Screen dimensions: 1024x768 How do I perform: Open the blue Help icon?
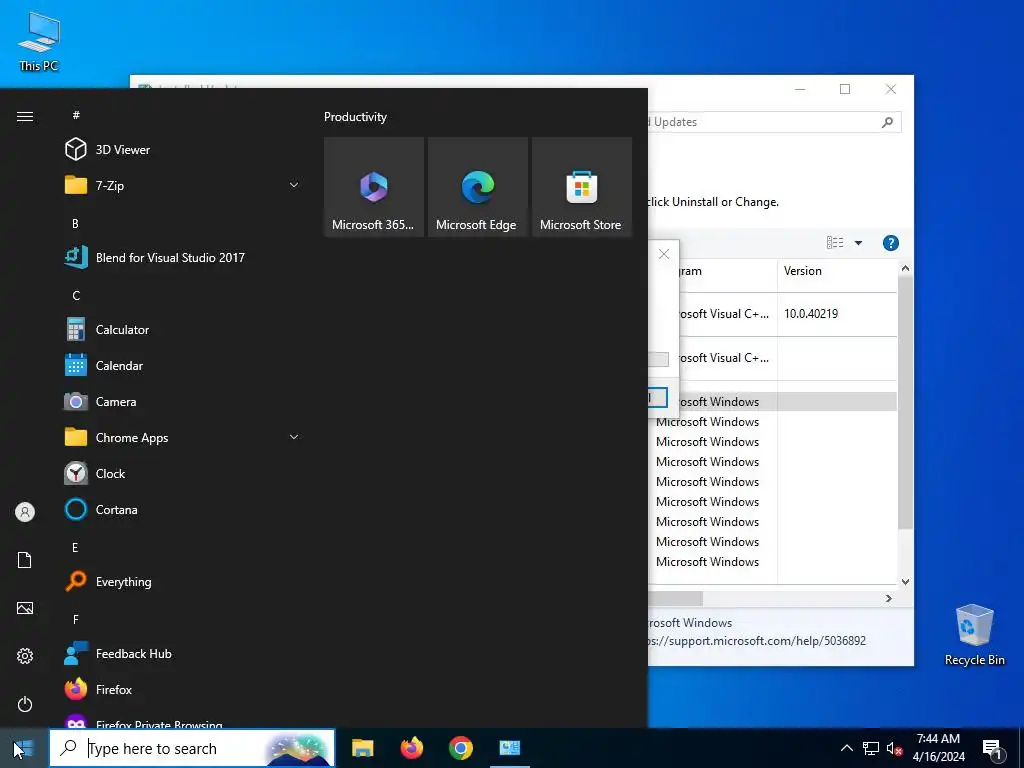point(891,243)
